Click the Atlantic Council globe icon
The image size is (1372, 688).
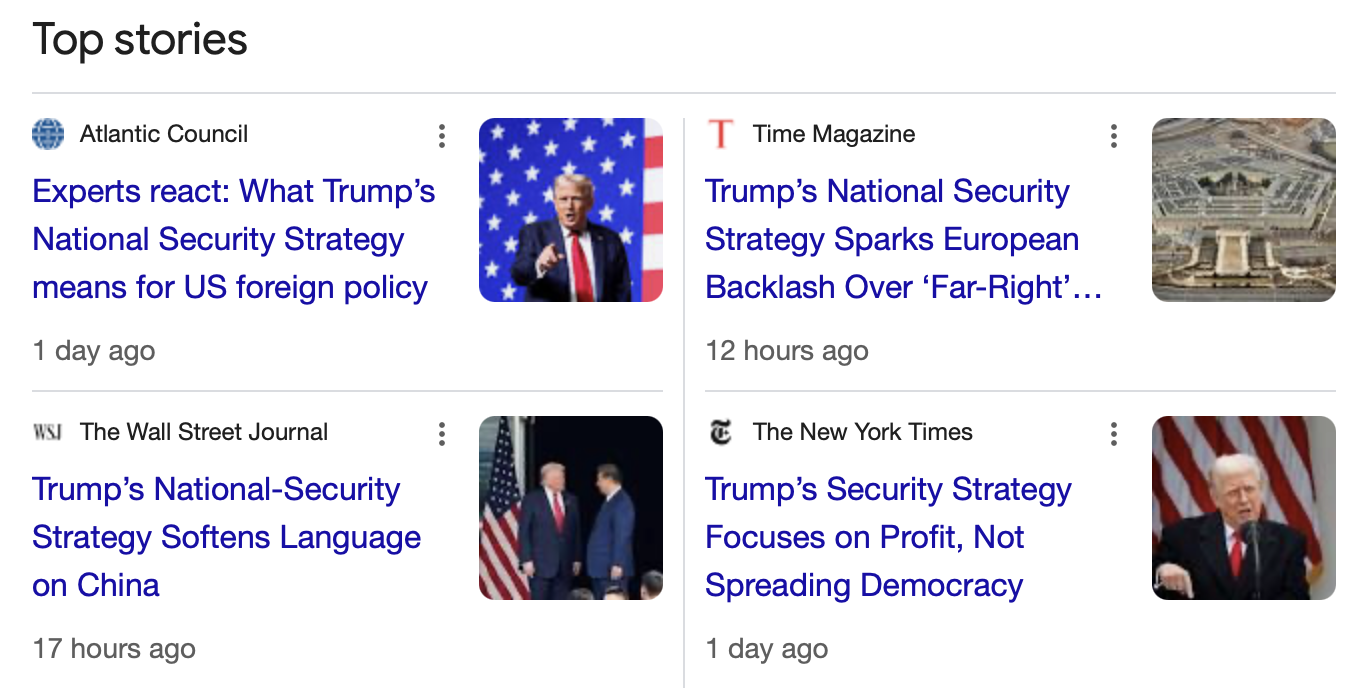click(48, 134)
